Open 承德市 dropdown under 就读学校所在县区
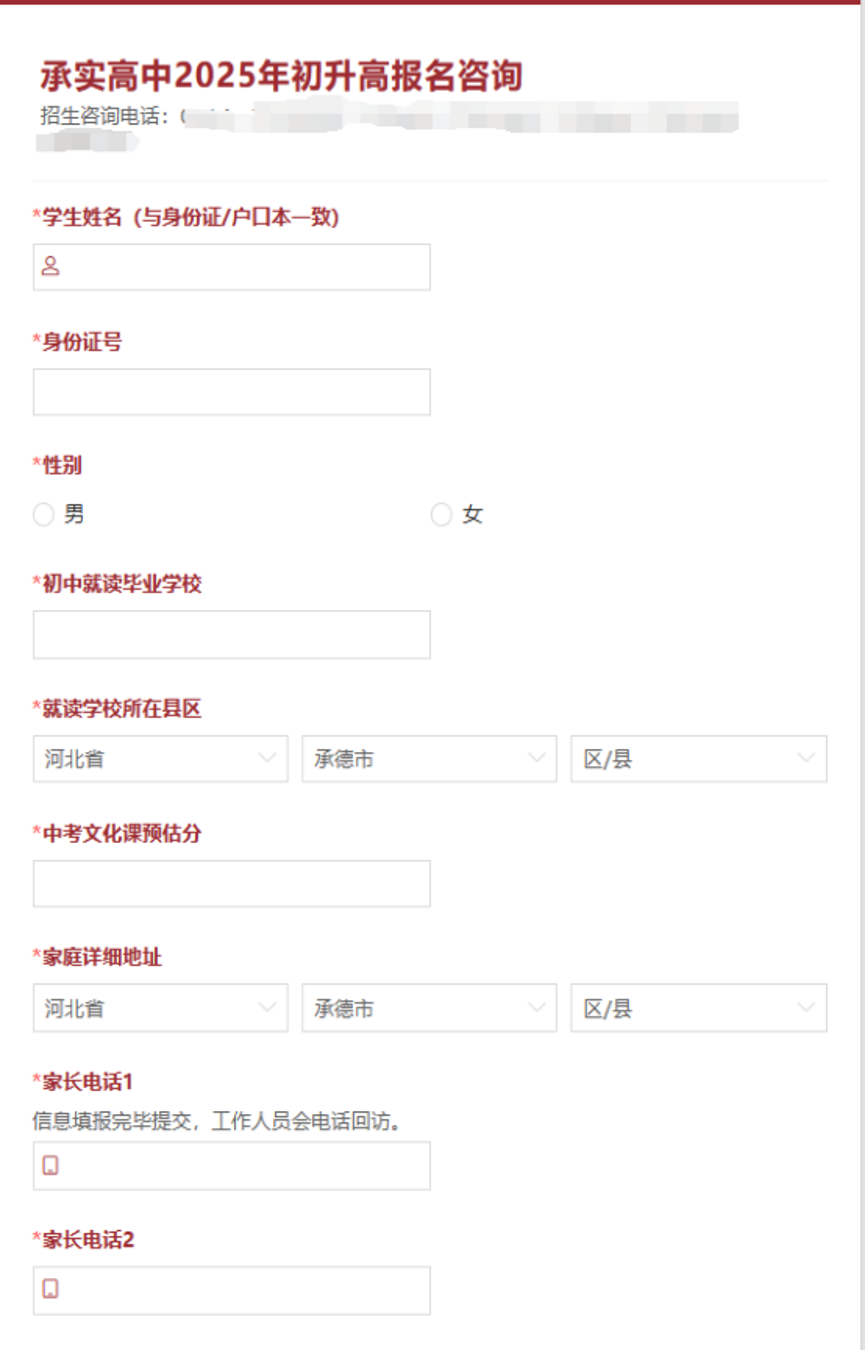The width and height of the screenshot is (866, 1350). coord(429,759)
